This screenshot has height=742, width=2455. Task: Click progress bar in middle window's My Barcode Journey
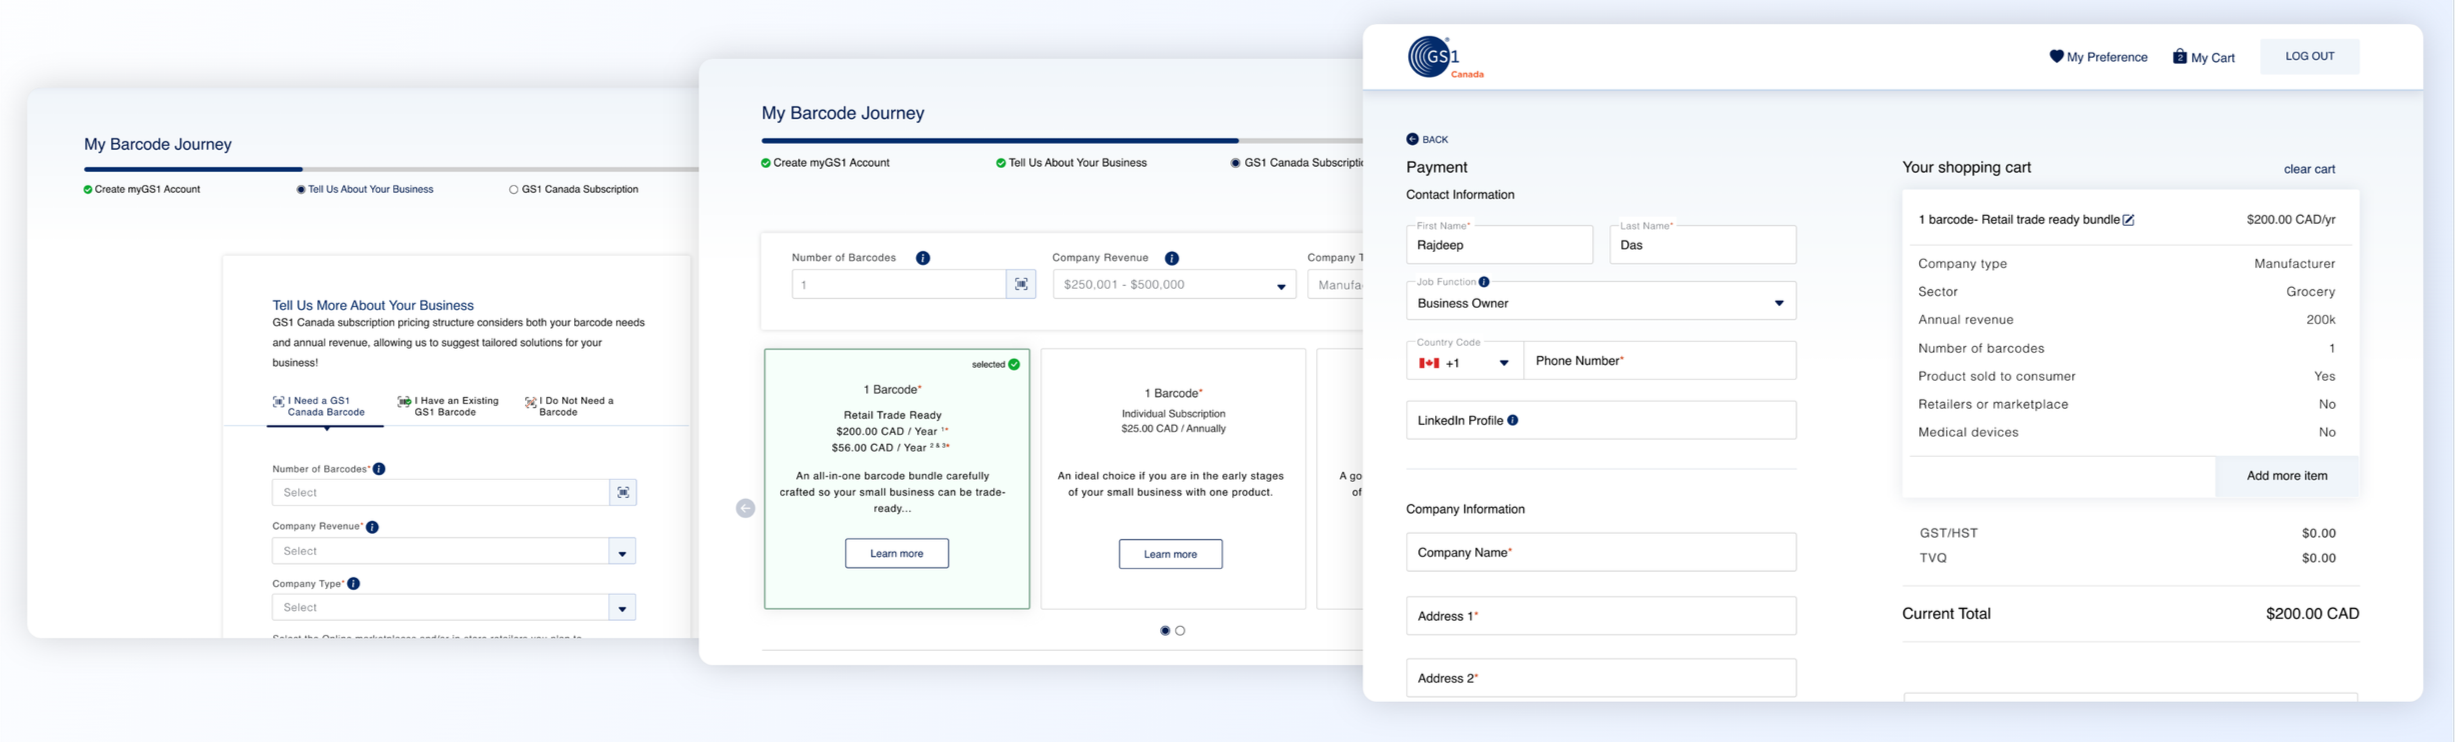pos(1062,141)
